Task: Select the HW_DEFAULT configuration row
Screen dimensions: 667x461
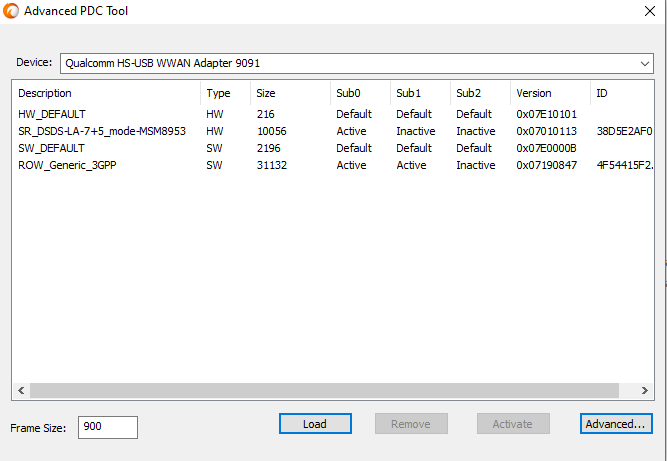Action: click(333, 114)
